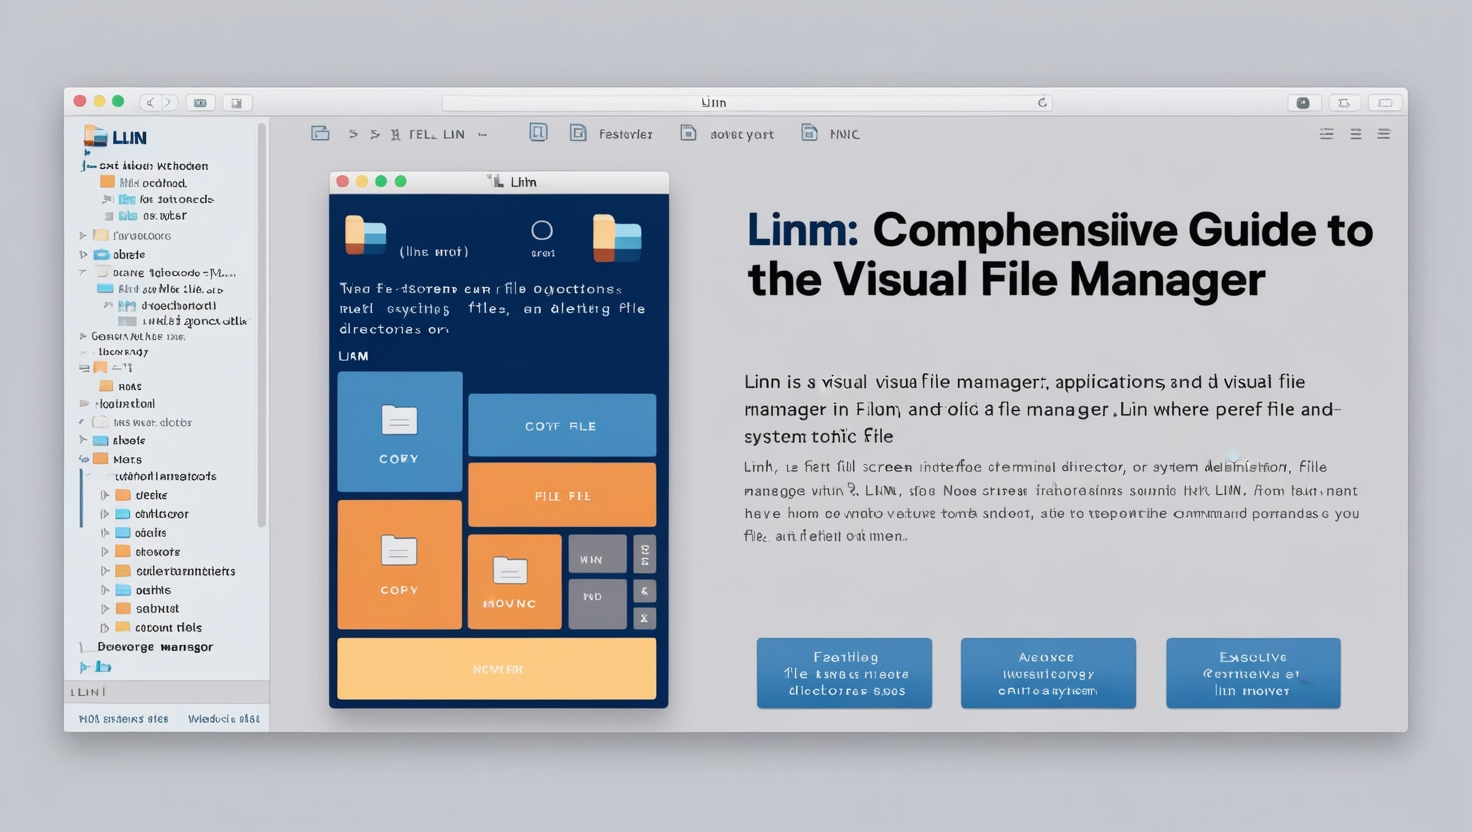The width and height of the screenshot is (1472, 832).
Task: Select the 'obalts' blue folder icon
Action: click(x=123, y=533)
